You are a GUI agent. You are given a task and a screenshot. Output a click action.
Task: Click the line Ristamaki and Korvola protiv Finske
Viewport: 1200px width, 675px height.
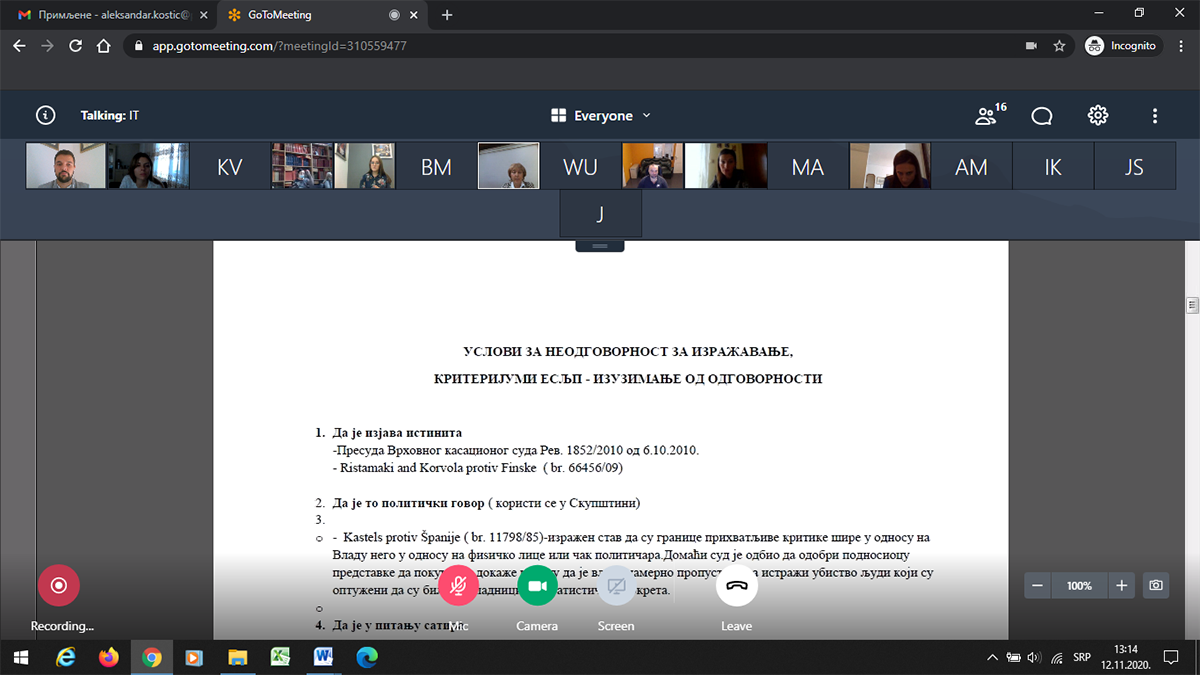[478, 467]
